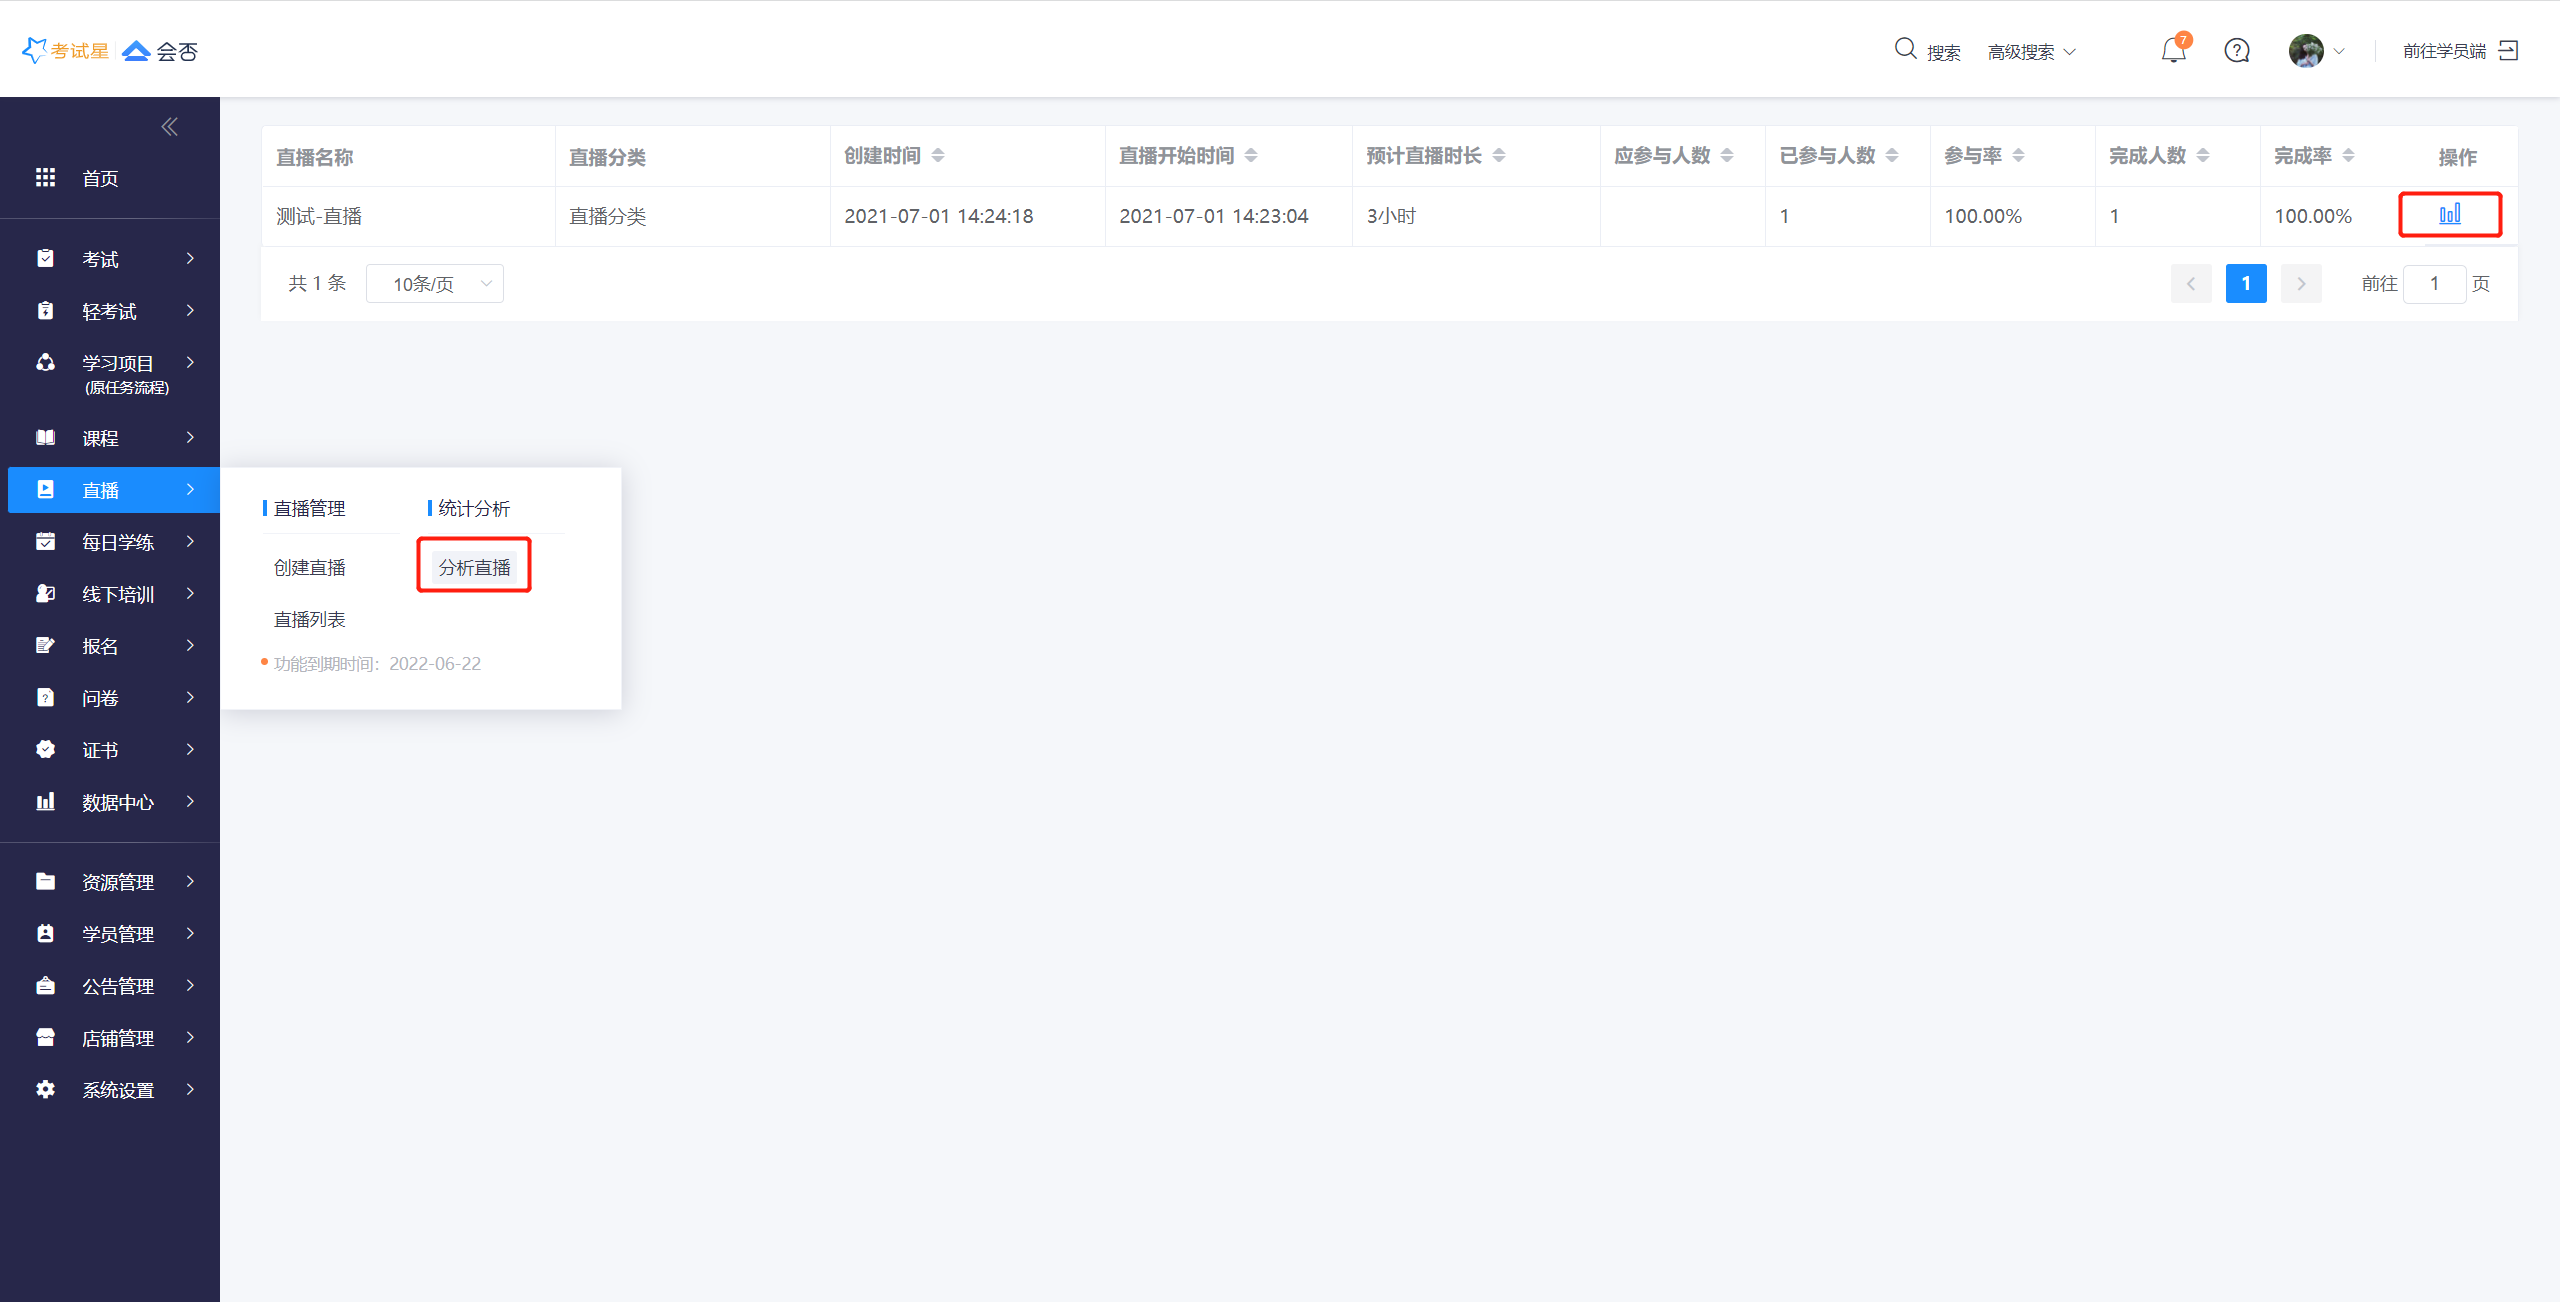The height and width of the screenshot is (1302, 2560).
Task: Toggle sort on 完成率 column
Action: (x=2348, y=155)
